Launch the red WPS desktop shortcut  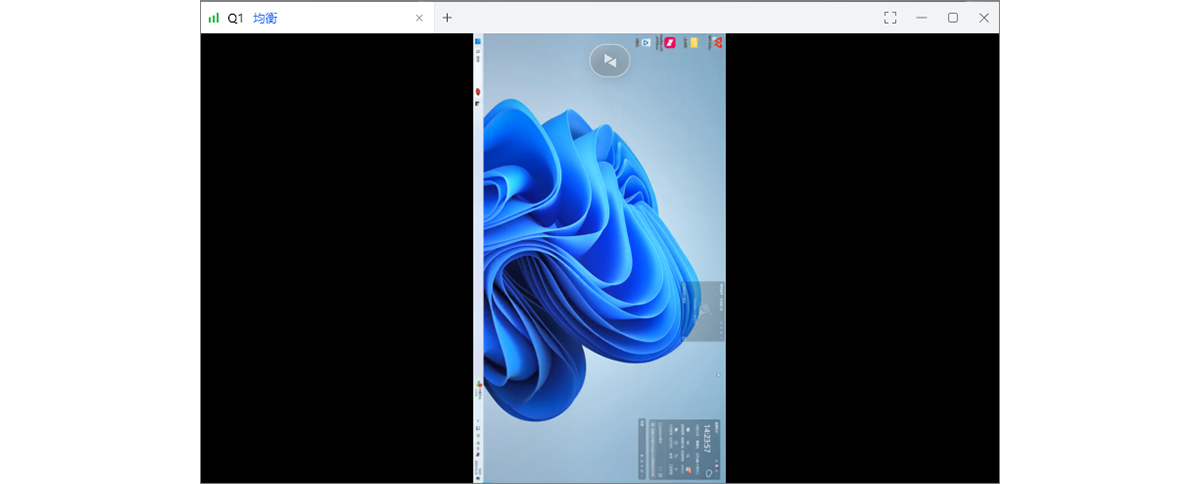[x=717, y=42]
